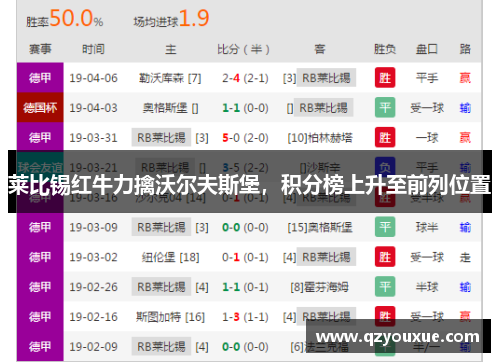Click green 平 badge for 19-03-09 match
The image size is (500, 362).
[x=385, y=227]
